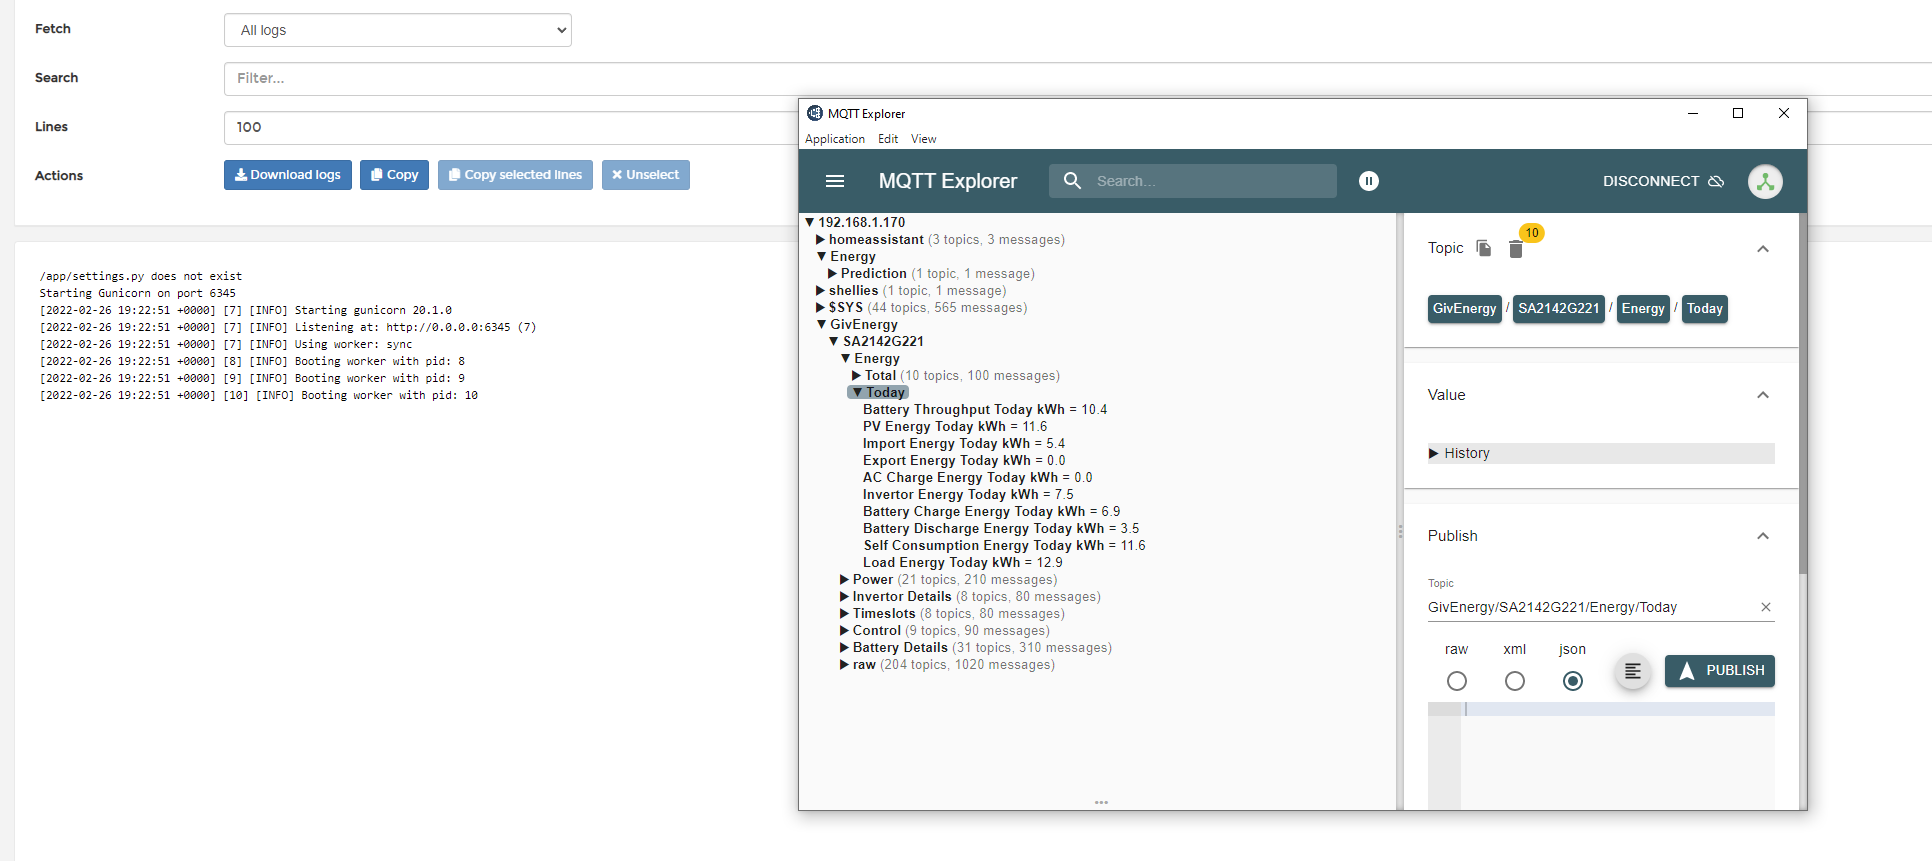Select 'AC Charge Energy Today kWh' row
This screenshot has height=861, width=1932.
click(x=978, y=478)
